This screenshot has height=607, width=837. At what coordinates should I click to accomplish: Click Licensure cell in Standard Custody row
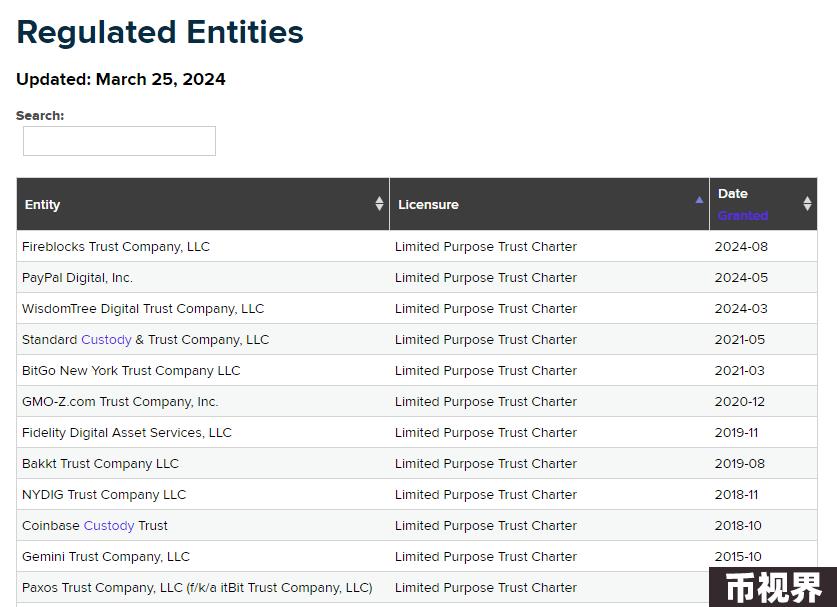(x=486, y=340)
